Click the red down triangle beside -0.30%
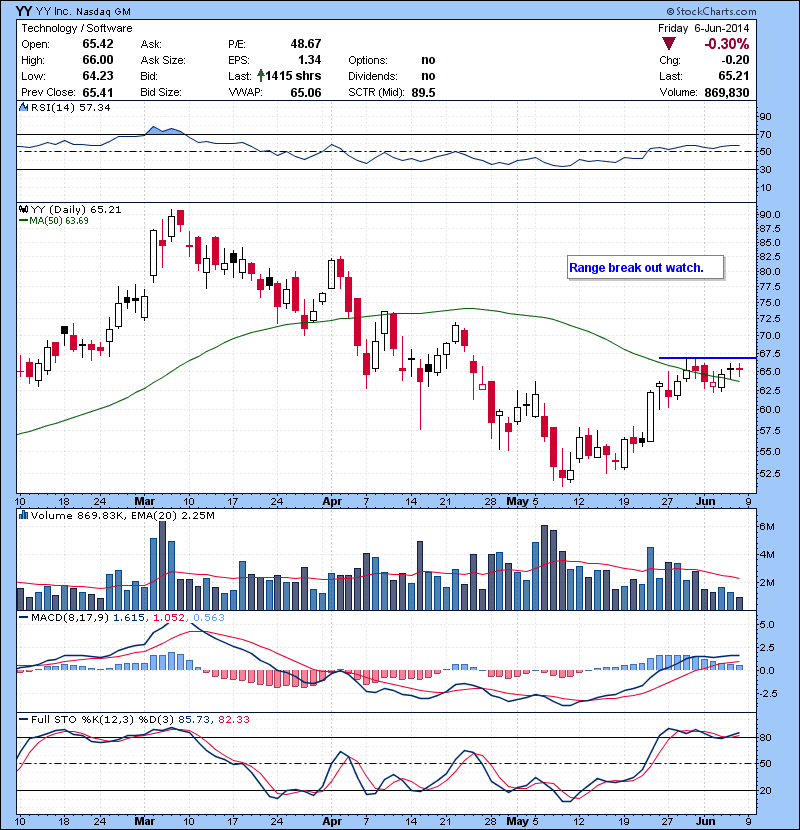Viewport: 800px width, 830px height. tap(669, 44)
